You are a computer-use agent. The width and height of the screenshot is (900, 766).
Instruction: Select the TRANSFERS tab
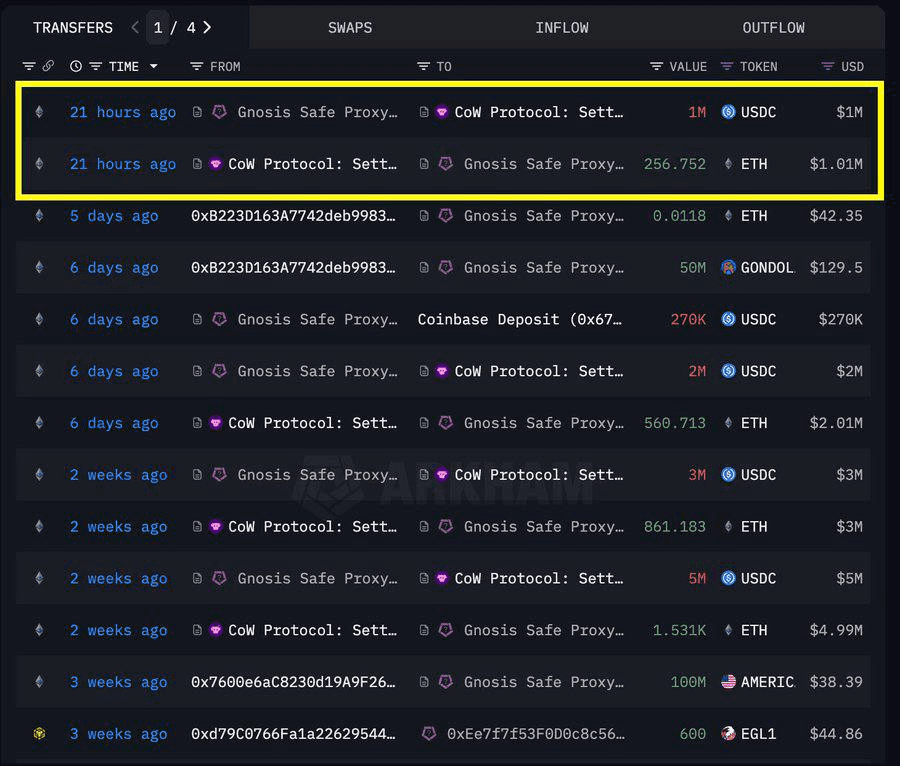coord(73,28)
